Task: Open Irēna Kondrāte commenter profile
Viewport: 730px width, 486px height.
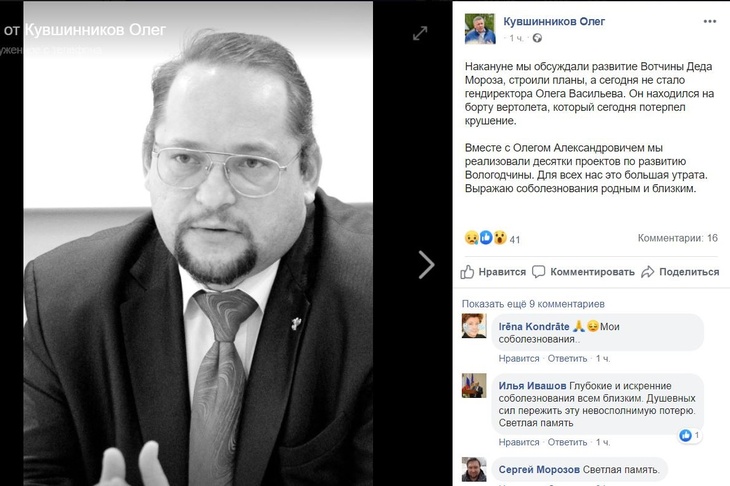Action: click(x=534, y=327)
